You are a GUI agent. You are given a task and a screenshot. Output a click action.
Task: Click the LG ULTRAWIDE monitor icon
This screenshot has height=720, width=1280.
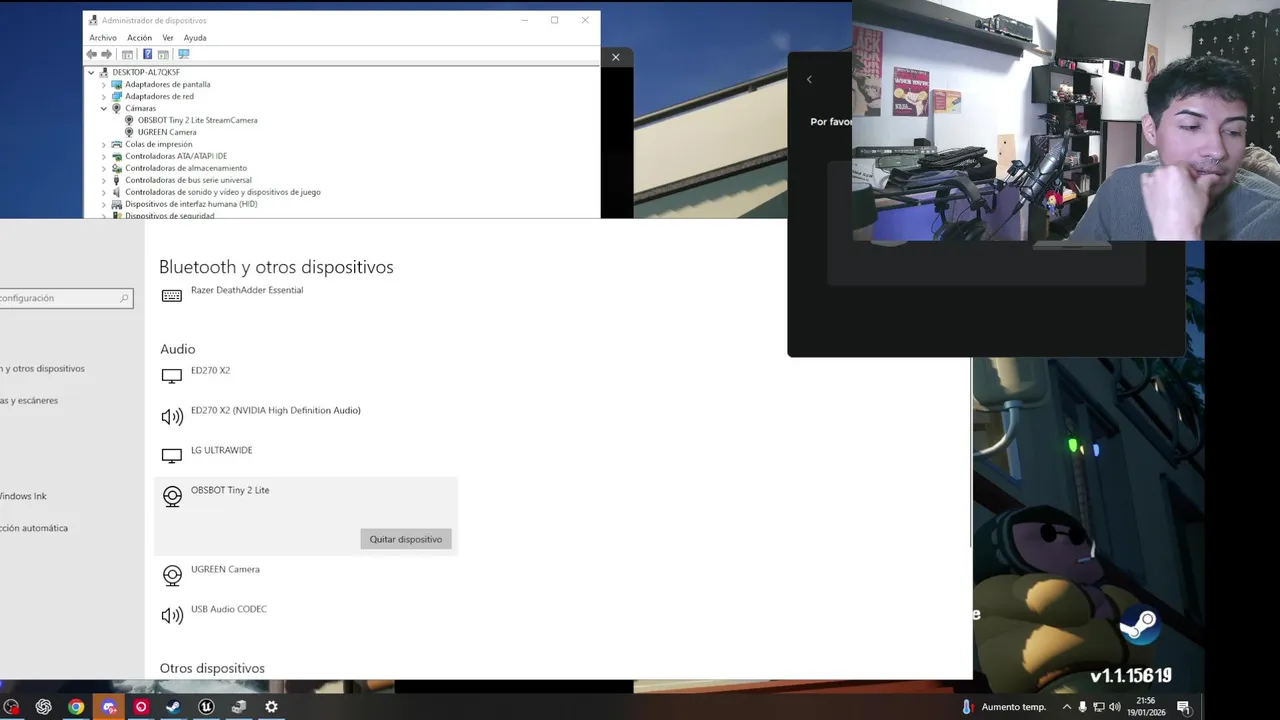[172, 456]
